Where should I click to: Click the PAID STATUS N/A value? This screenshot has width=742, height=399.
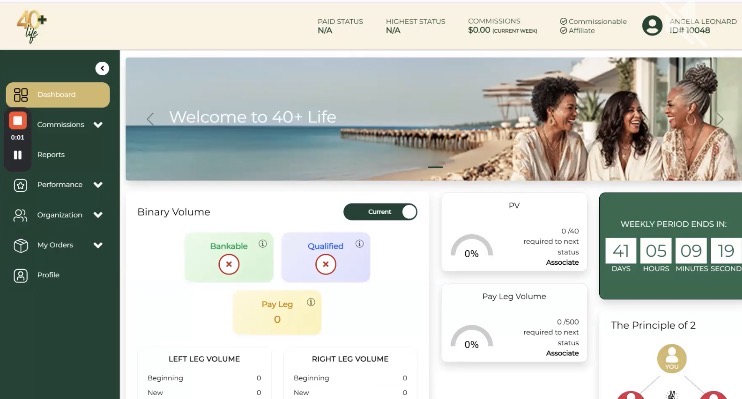click(325, 31)
